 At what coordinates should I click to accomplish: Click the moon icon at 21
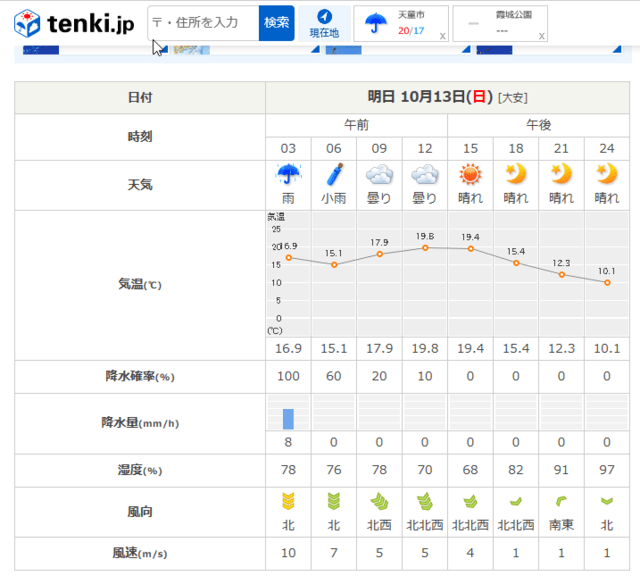(561, 173)
